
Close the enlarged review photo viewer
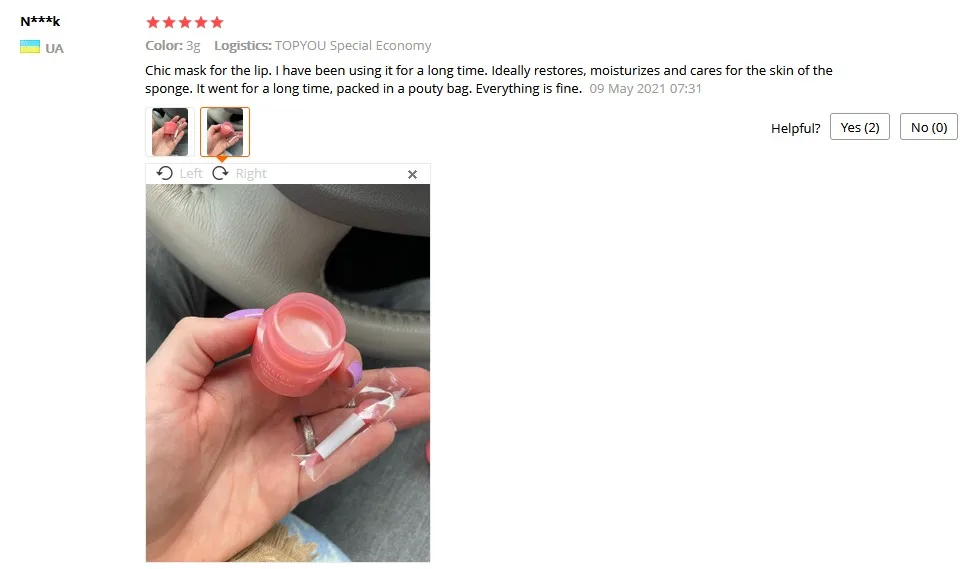(412, 174)
